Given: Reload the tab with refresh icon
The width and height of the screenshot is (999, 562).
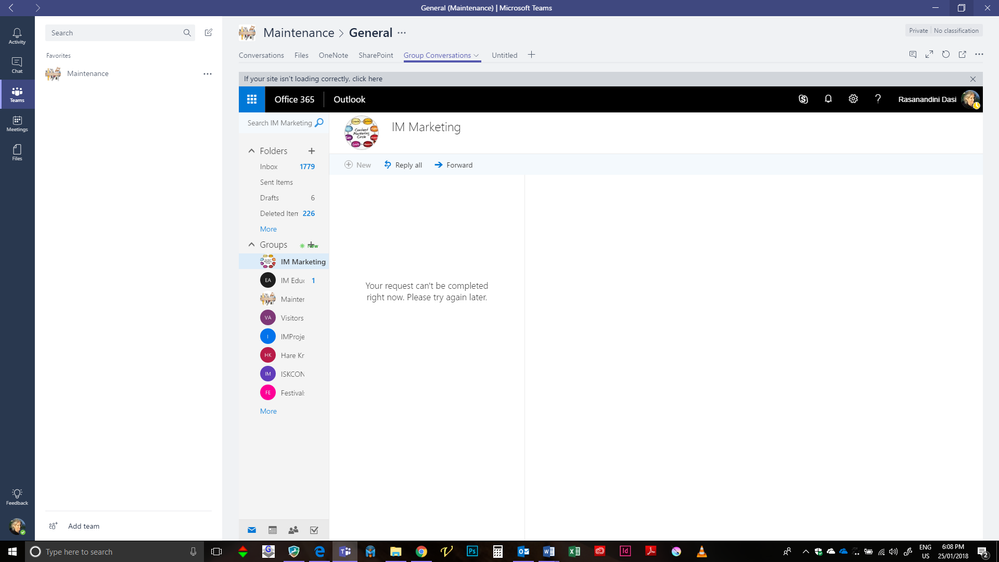Looking at the screenshot, I should (x=945, y=55).
